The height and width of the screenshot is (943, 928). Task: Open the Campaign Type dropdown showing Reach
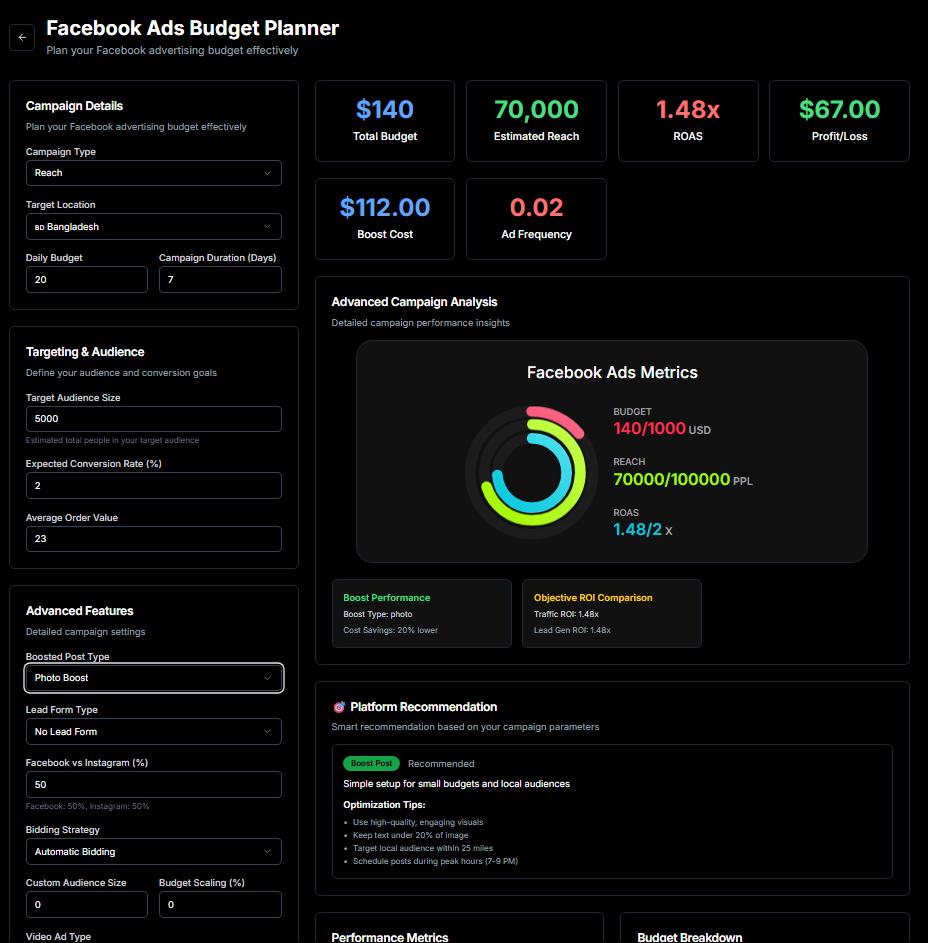pyautogui.click(x=153, y=173)
